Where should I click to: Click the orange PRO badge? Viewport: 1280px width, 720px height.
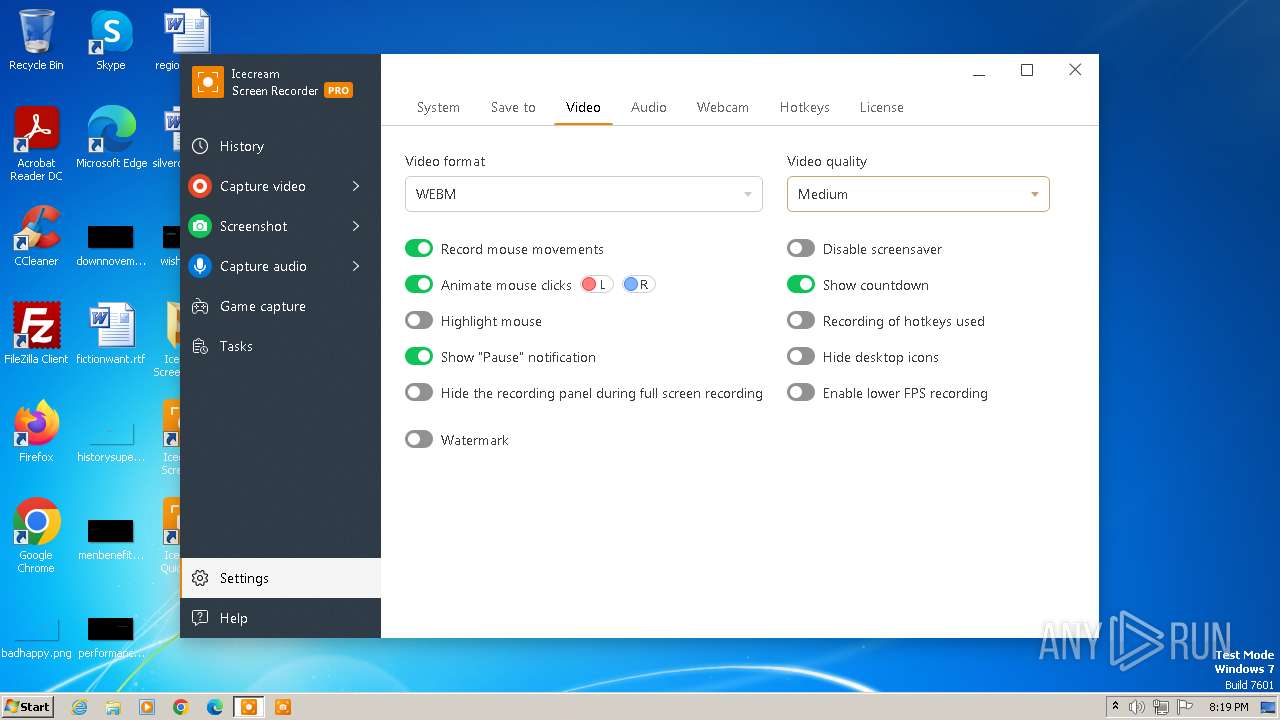coord(338,90)
